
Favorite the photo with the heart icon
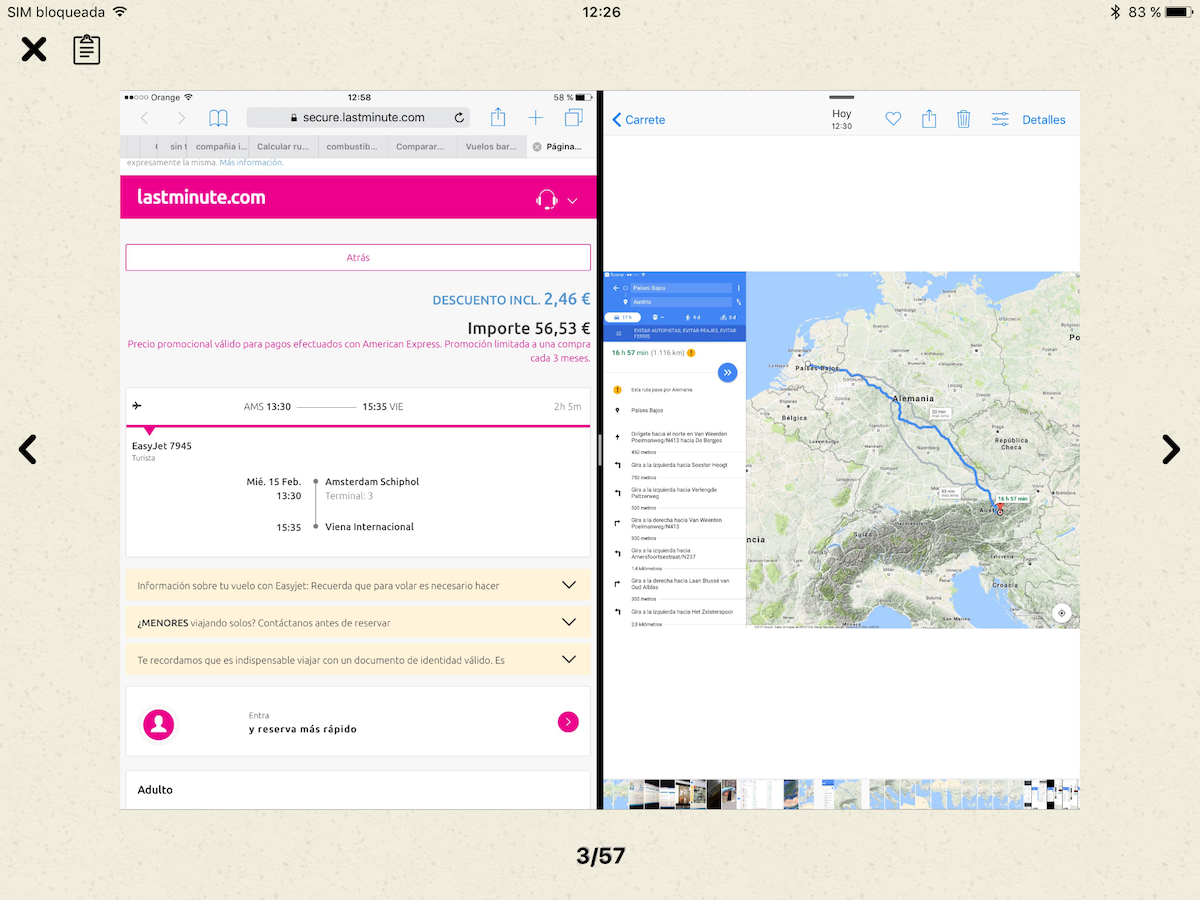[x=893, y=119]
